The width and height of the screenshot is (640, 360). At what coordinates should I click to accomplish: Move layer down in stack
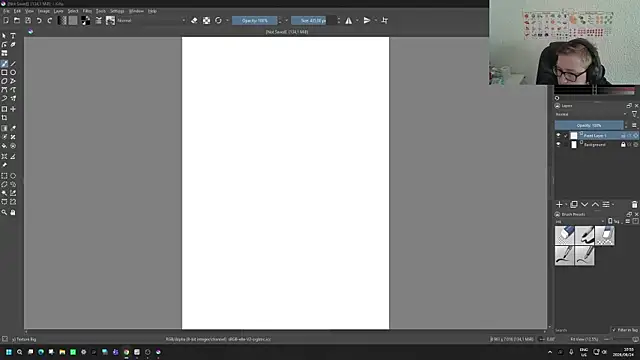pyautogui.click(x=584, y=204)
